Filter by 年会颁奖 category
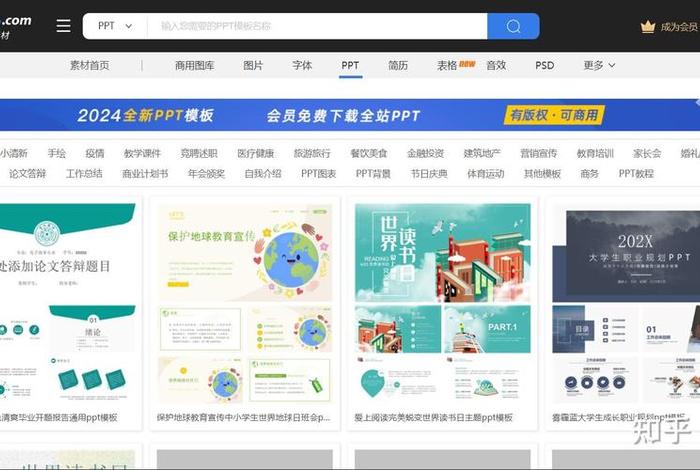Screen dimensions: 700x470 pos(206,173)
